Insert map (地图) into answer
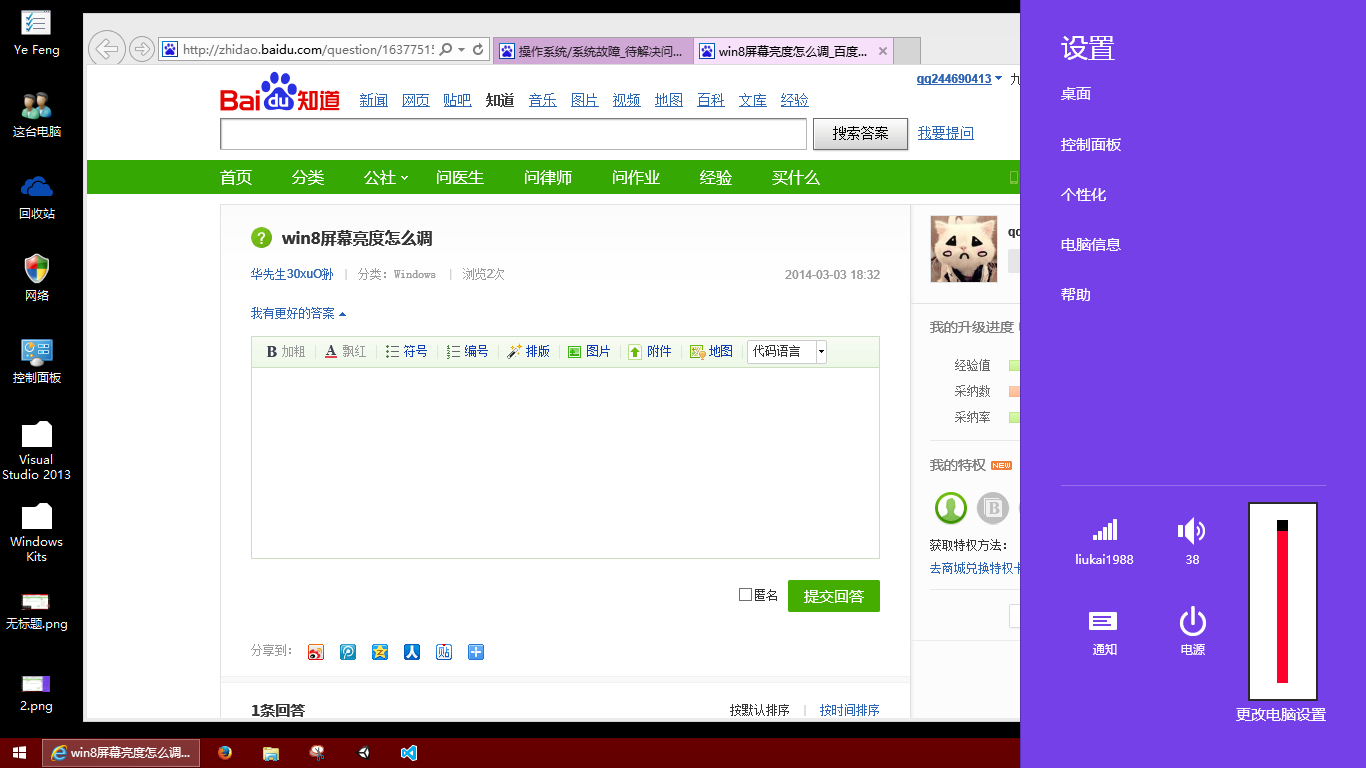This screenshot has width=1366, height=768. click(711, 351)
